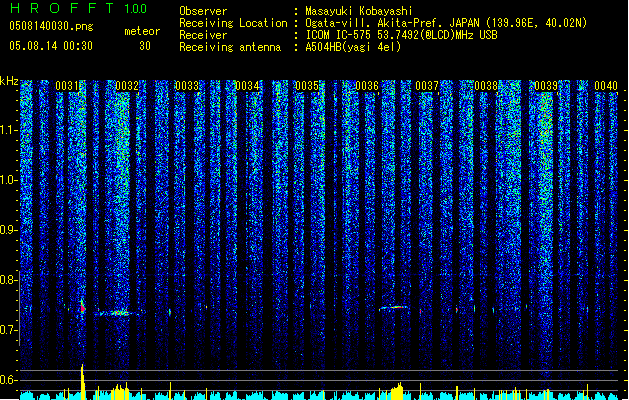Click the 0034 time marker
Image resolution: width=629 pixels, height=400 pixels.
pos(247,86)
